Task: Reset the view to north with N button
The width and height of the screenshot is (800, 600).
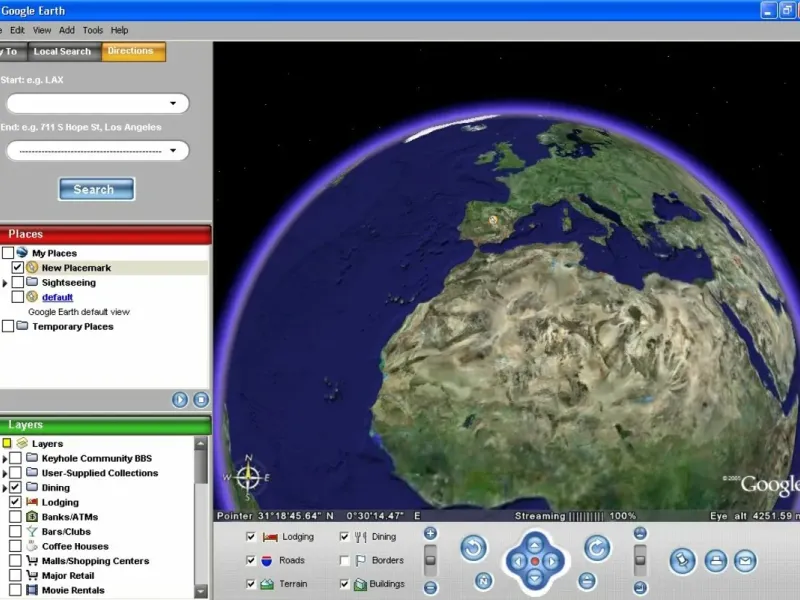Action: pos(484,581)
